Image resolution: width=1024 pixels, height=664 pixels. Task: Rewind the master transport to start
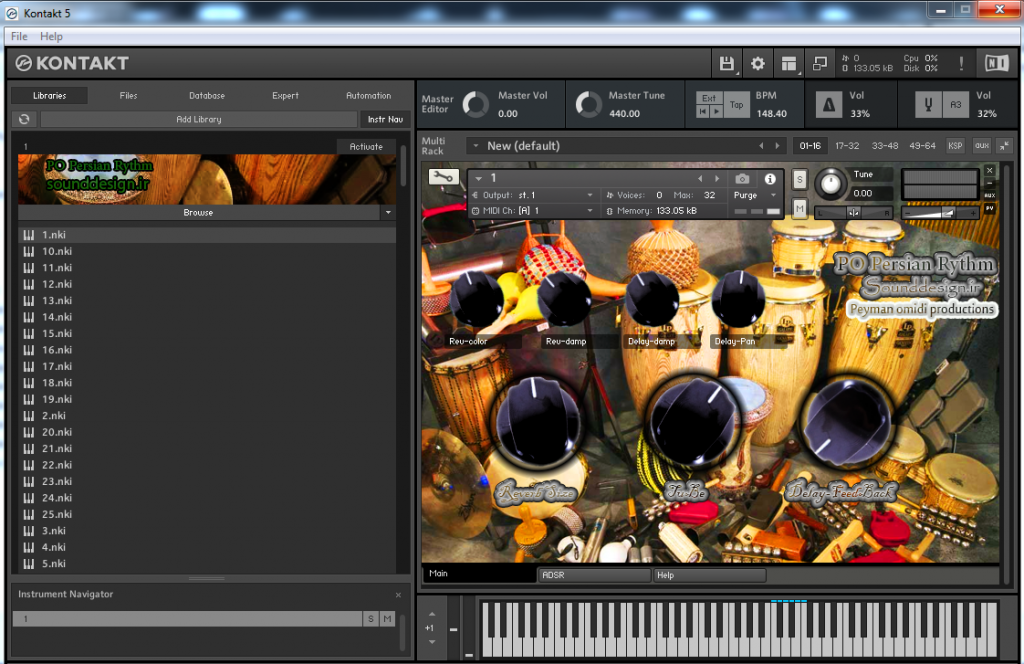tap(702, 112)
